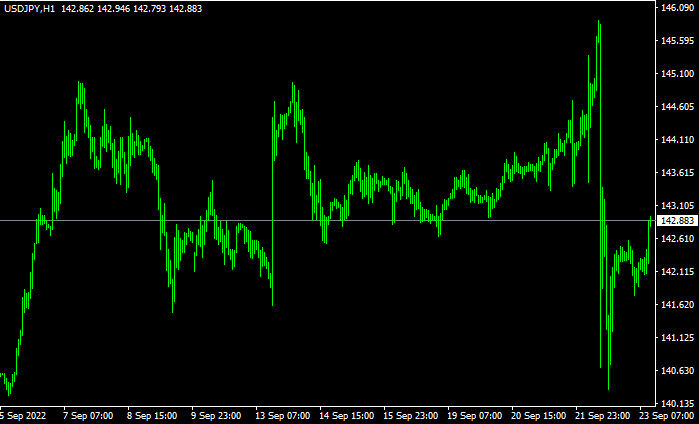Click the 140.630 price scale label

tap(678, 370)
